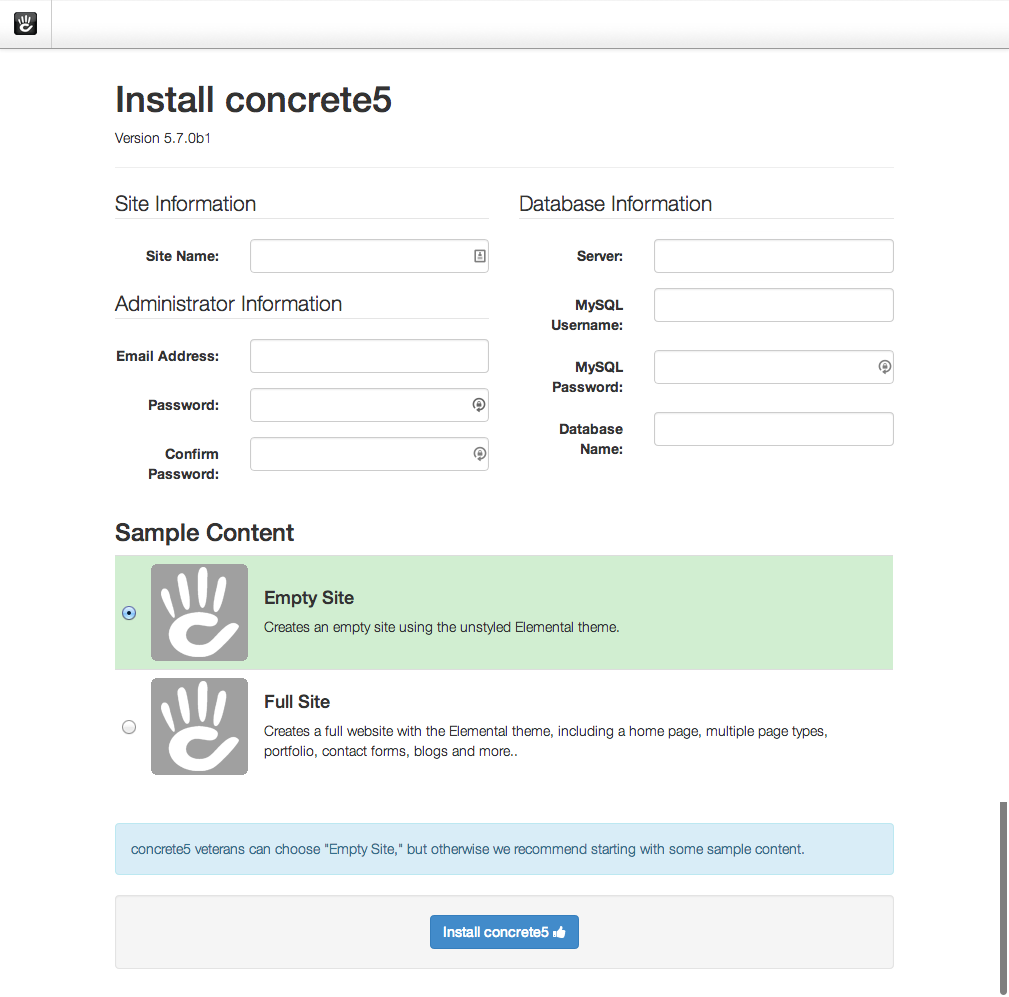This screenshot has height=997, width=1009.
Task: Click the Database Name input field
Action: (x=773, y=429)
